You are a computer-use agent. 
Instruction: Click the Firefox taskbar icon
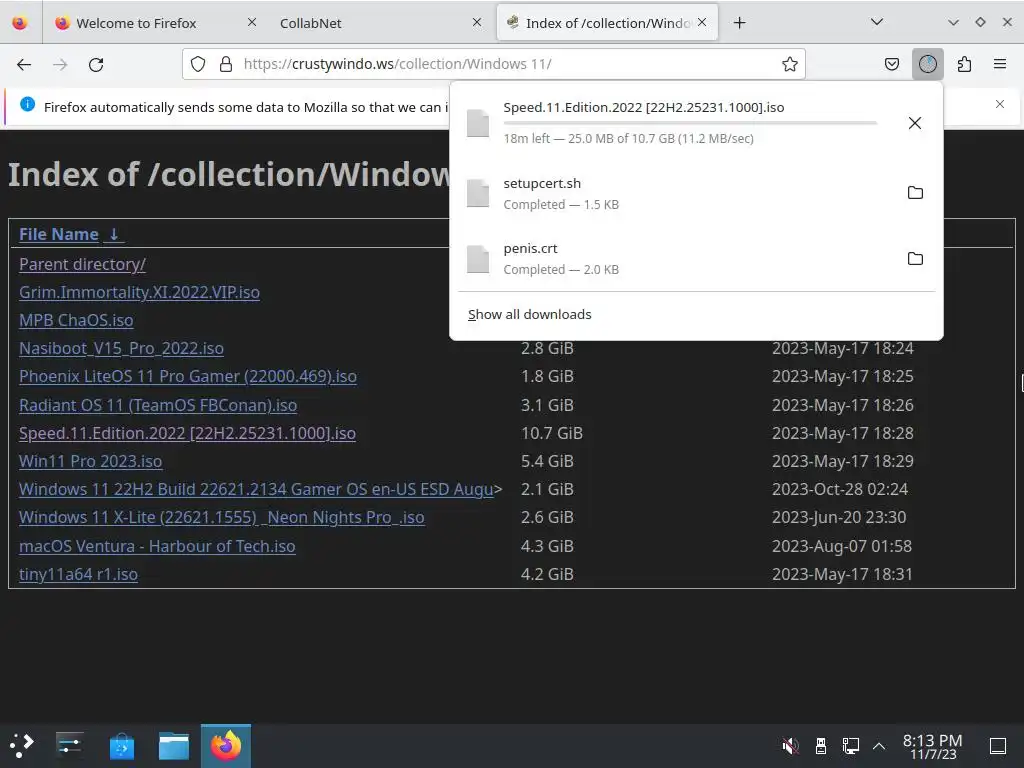(226, 745)
